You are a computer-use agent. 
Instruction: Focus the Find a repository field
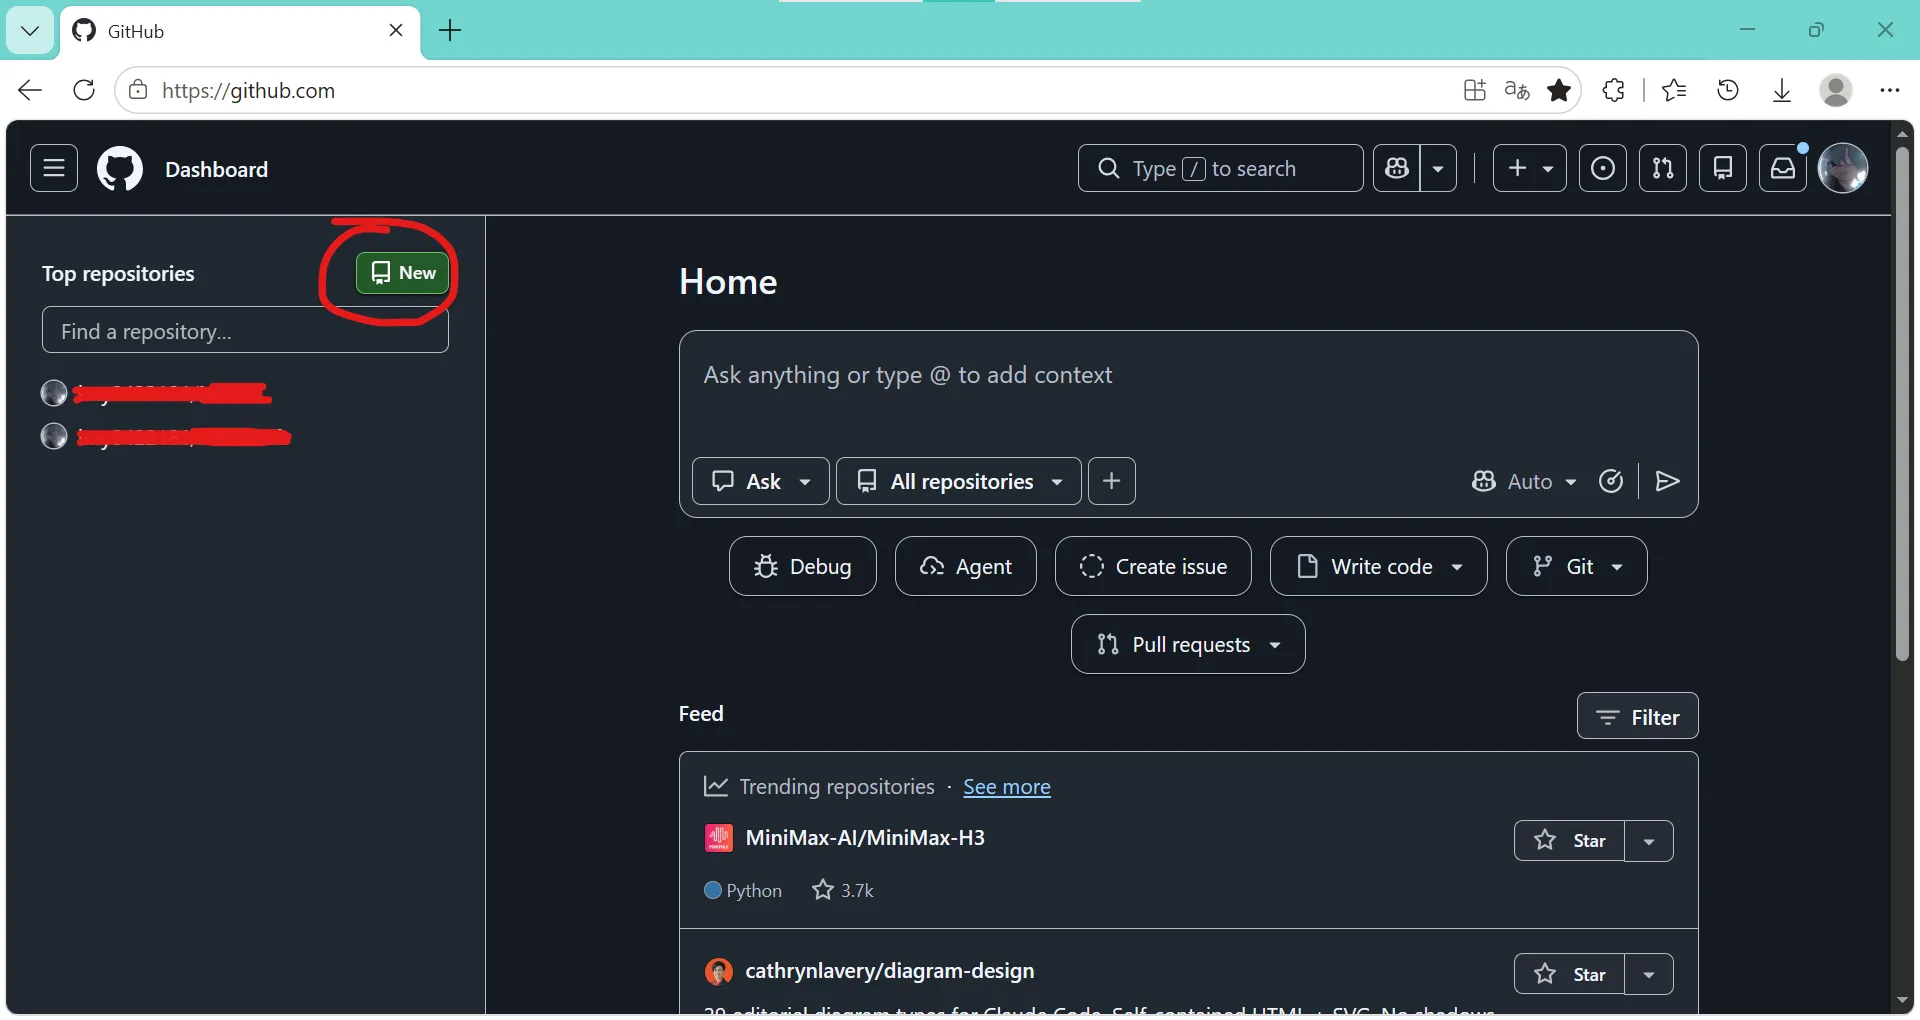(x=245, y=331)
